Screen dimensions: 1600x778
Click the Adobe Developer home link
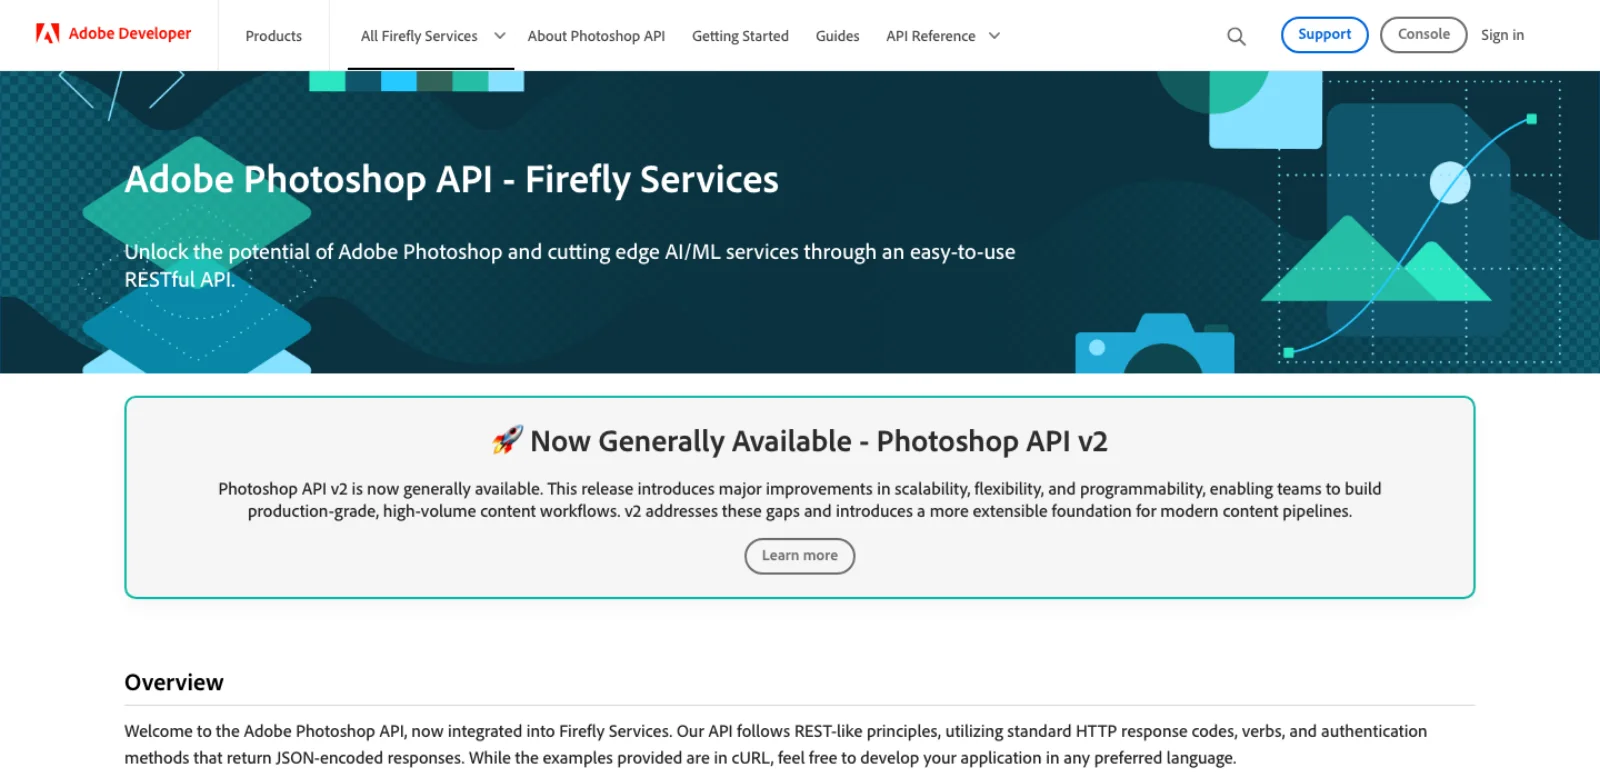[x=114, y=33]
